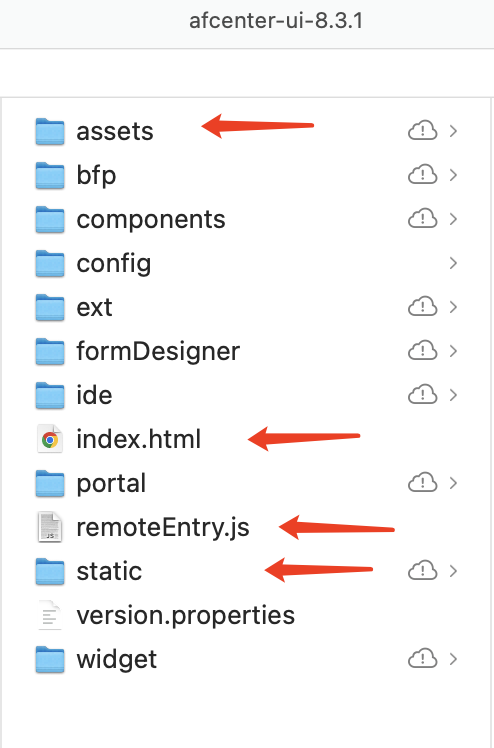Select the widget folder row

(x=246, y=659)
